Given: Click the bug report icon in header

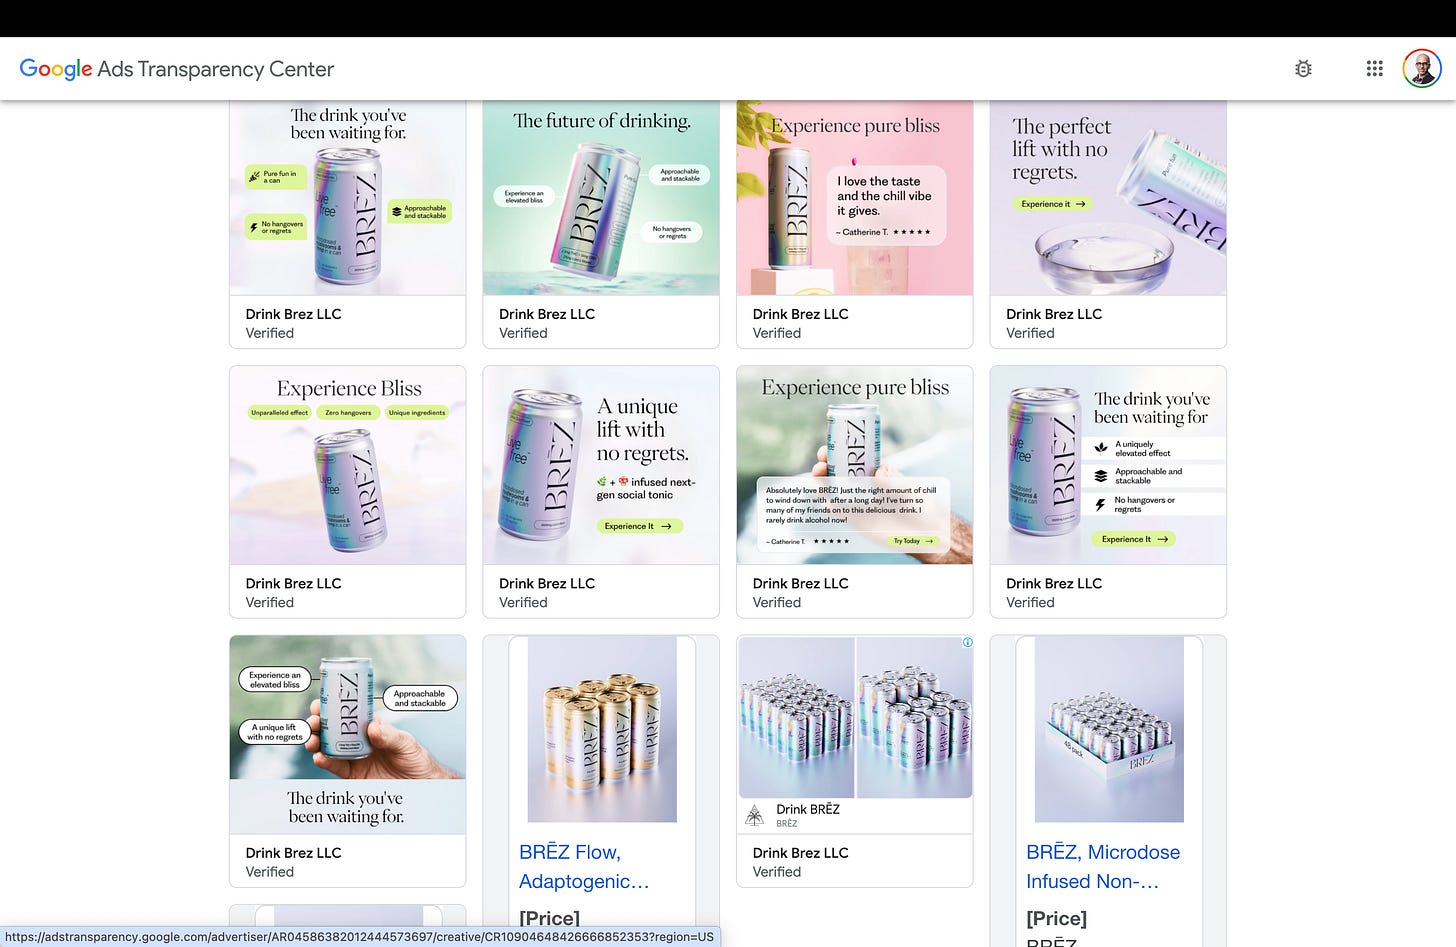Looking at the screenshot, I should point(1303,69).
